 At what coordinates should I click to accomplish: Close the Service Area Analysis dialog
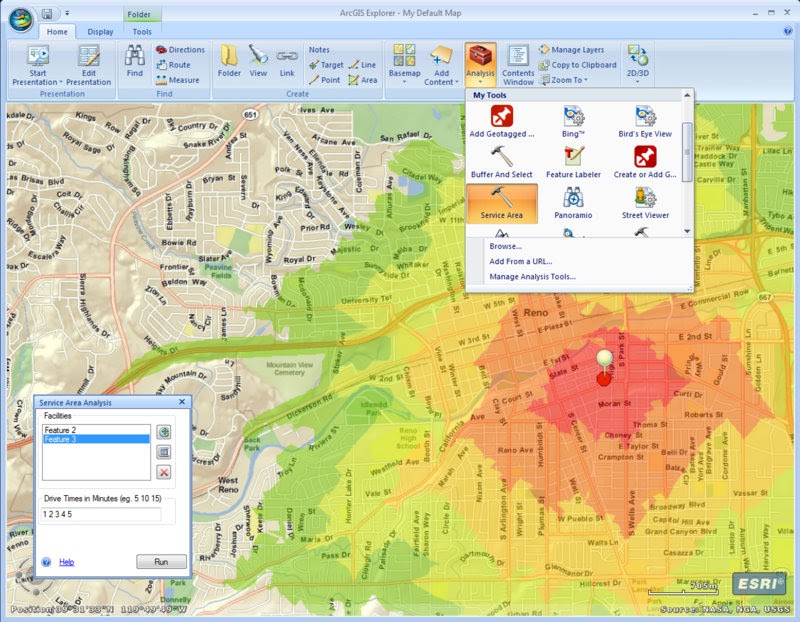click(182, 402)
